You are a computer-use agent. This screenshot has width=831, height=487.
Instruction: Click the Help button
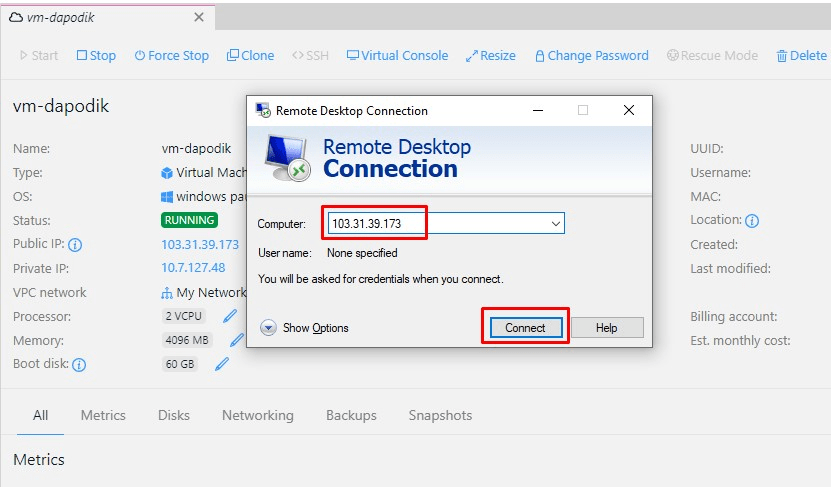click(607, 327)
